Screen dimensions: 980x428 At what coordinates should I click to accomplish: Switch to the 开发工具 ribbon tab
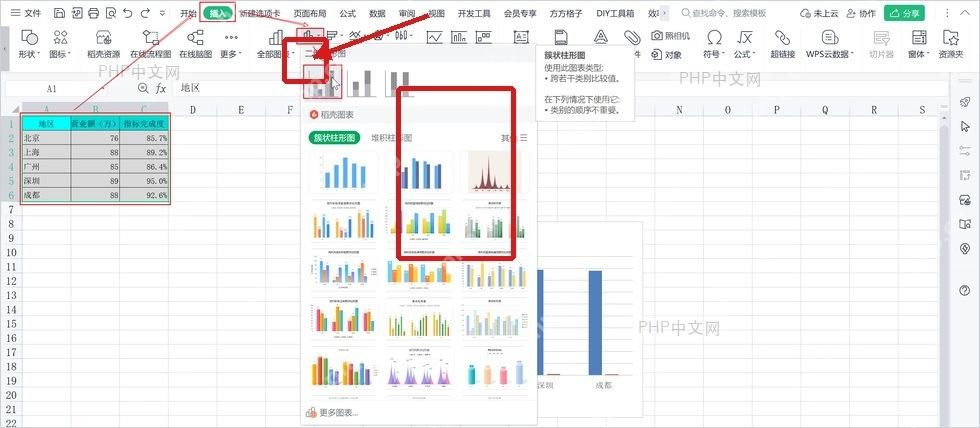(474, 13)
